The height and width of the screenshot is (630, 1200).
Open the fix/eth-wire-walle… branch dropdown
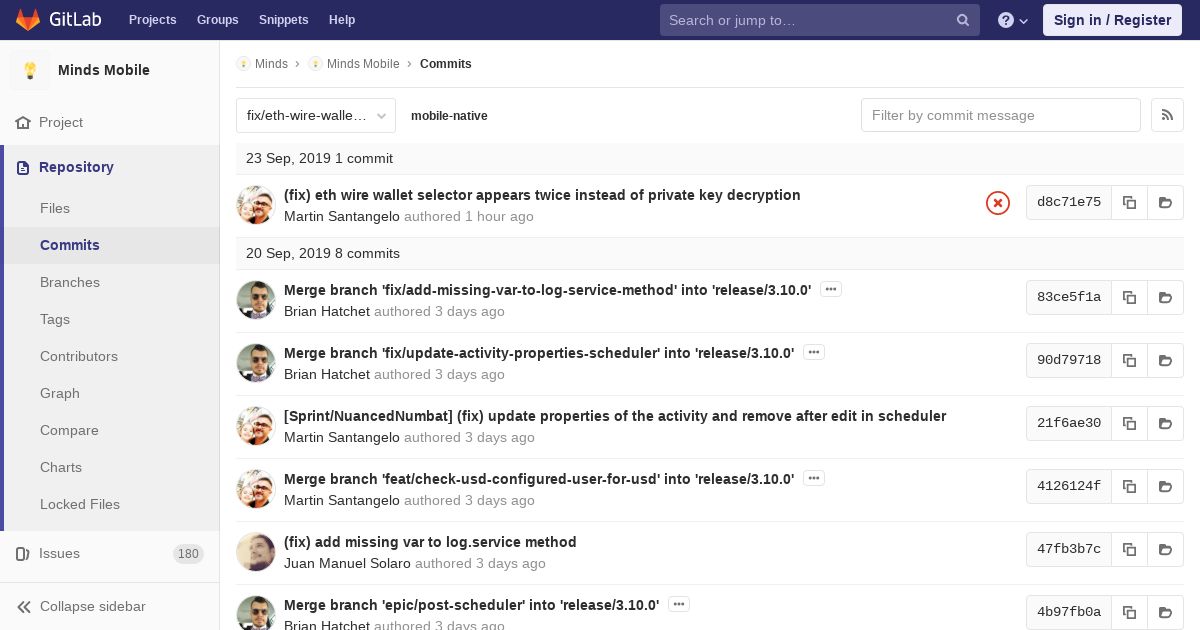click(316, 115)
